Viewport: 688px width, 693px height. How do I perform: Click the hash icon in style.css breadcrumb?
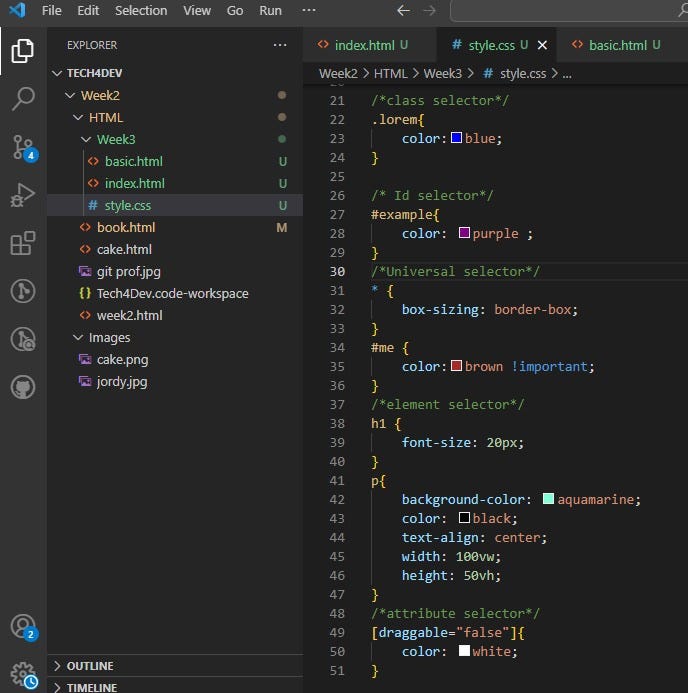tap(488, 73)
